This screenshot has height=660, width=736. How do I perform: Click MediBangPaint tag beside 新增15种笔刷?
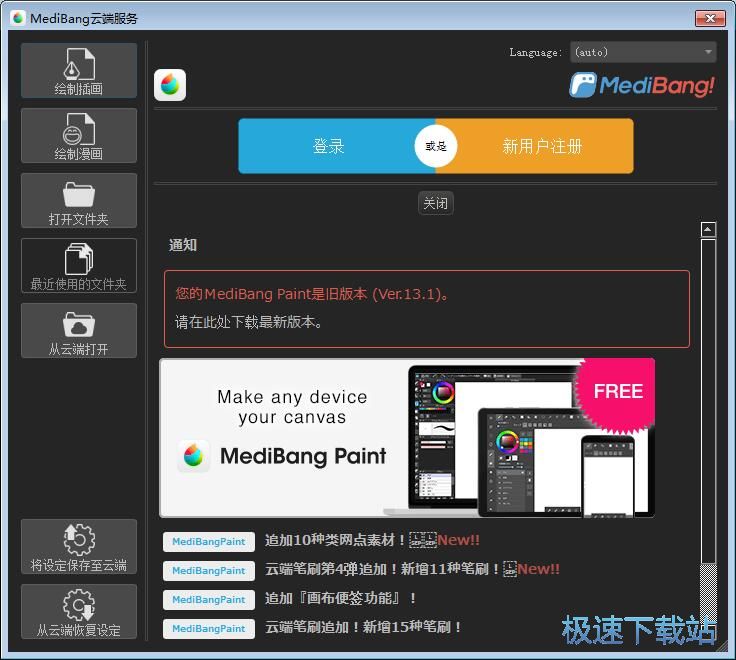(209, 629)
